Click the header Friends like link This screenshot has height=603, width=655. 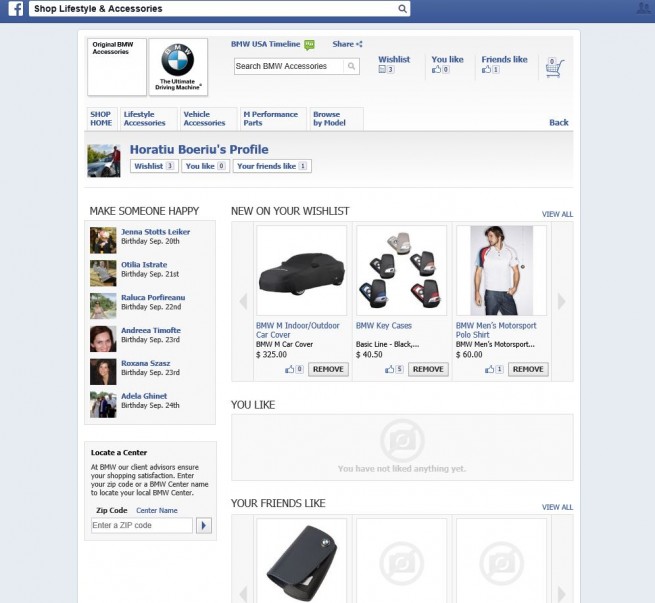click(x=504, y=59)
